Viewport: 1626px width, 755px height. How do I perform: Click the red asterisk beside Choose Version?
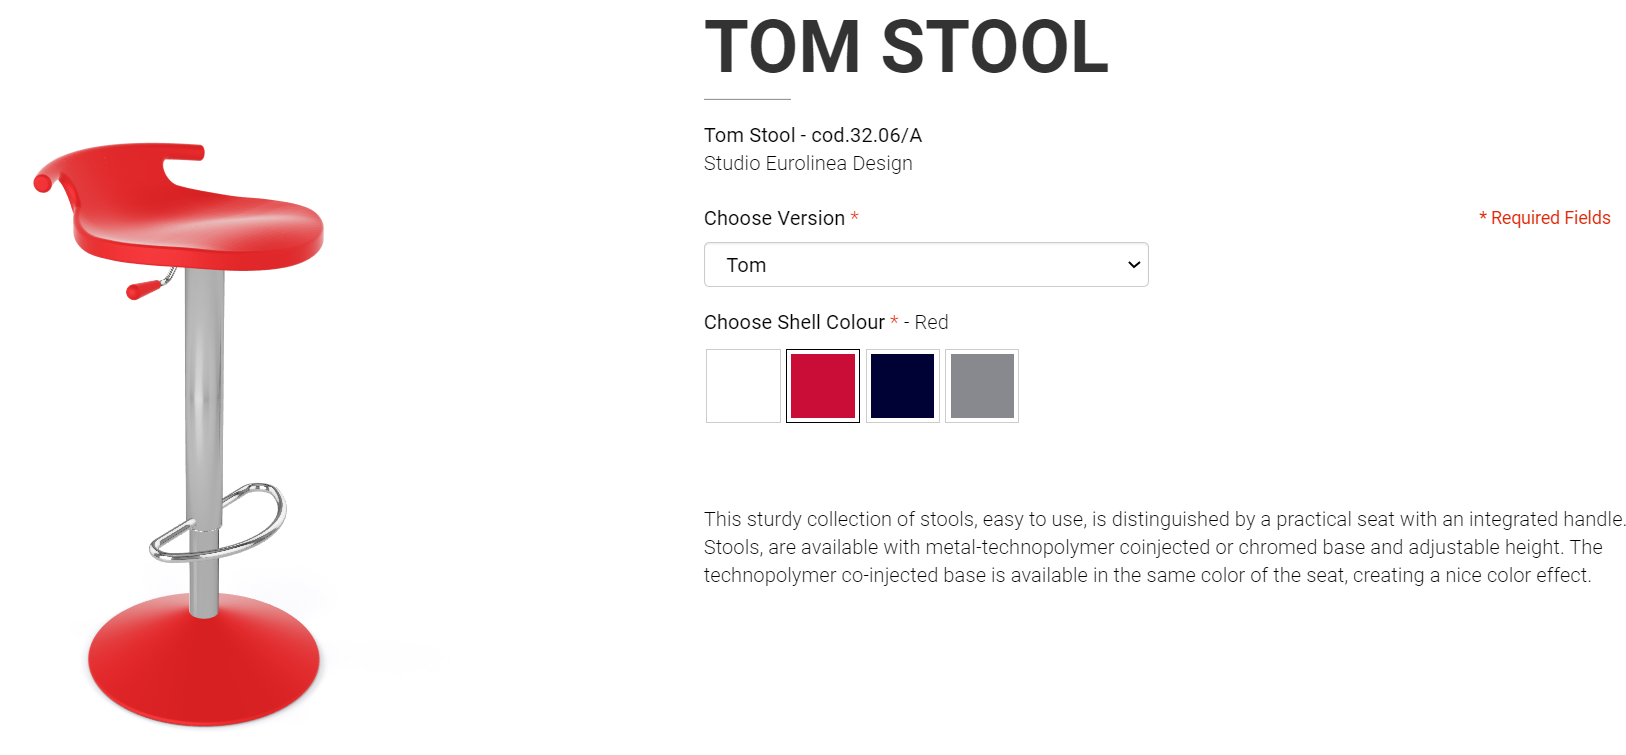click(x=855, y=217)
